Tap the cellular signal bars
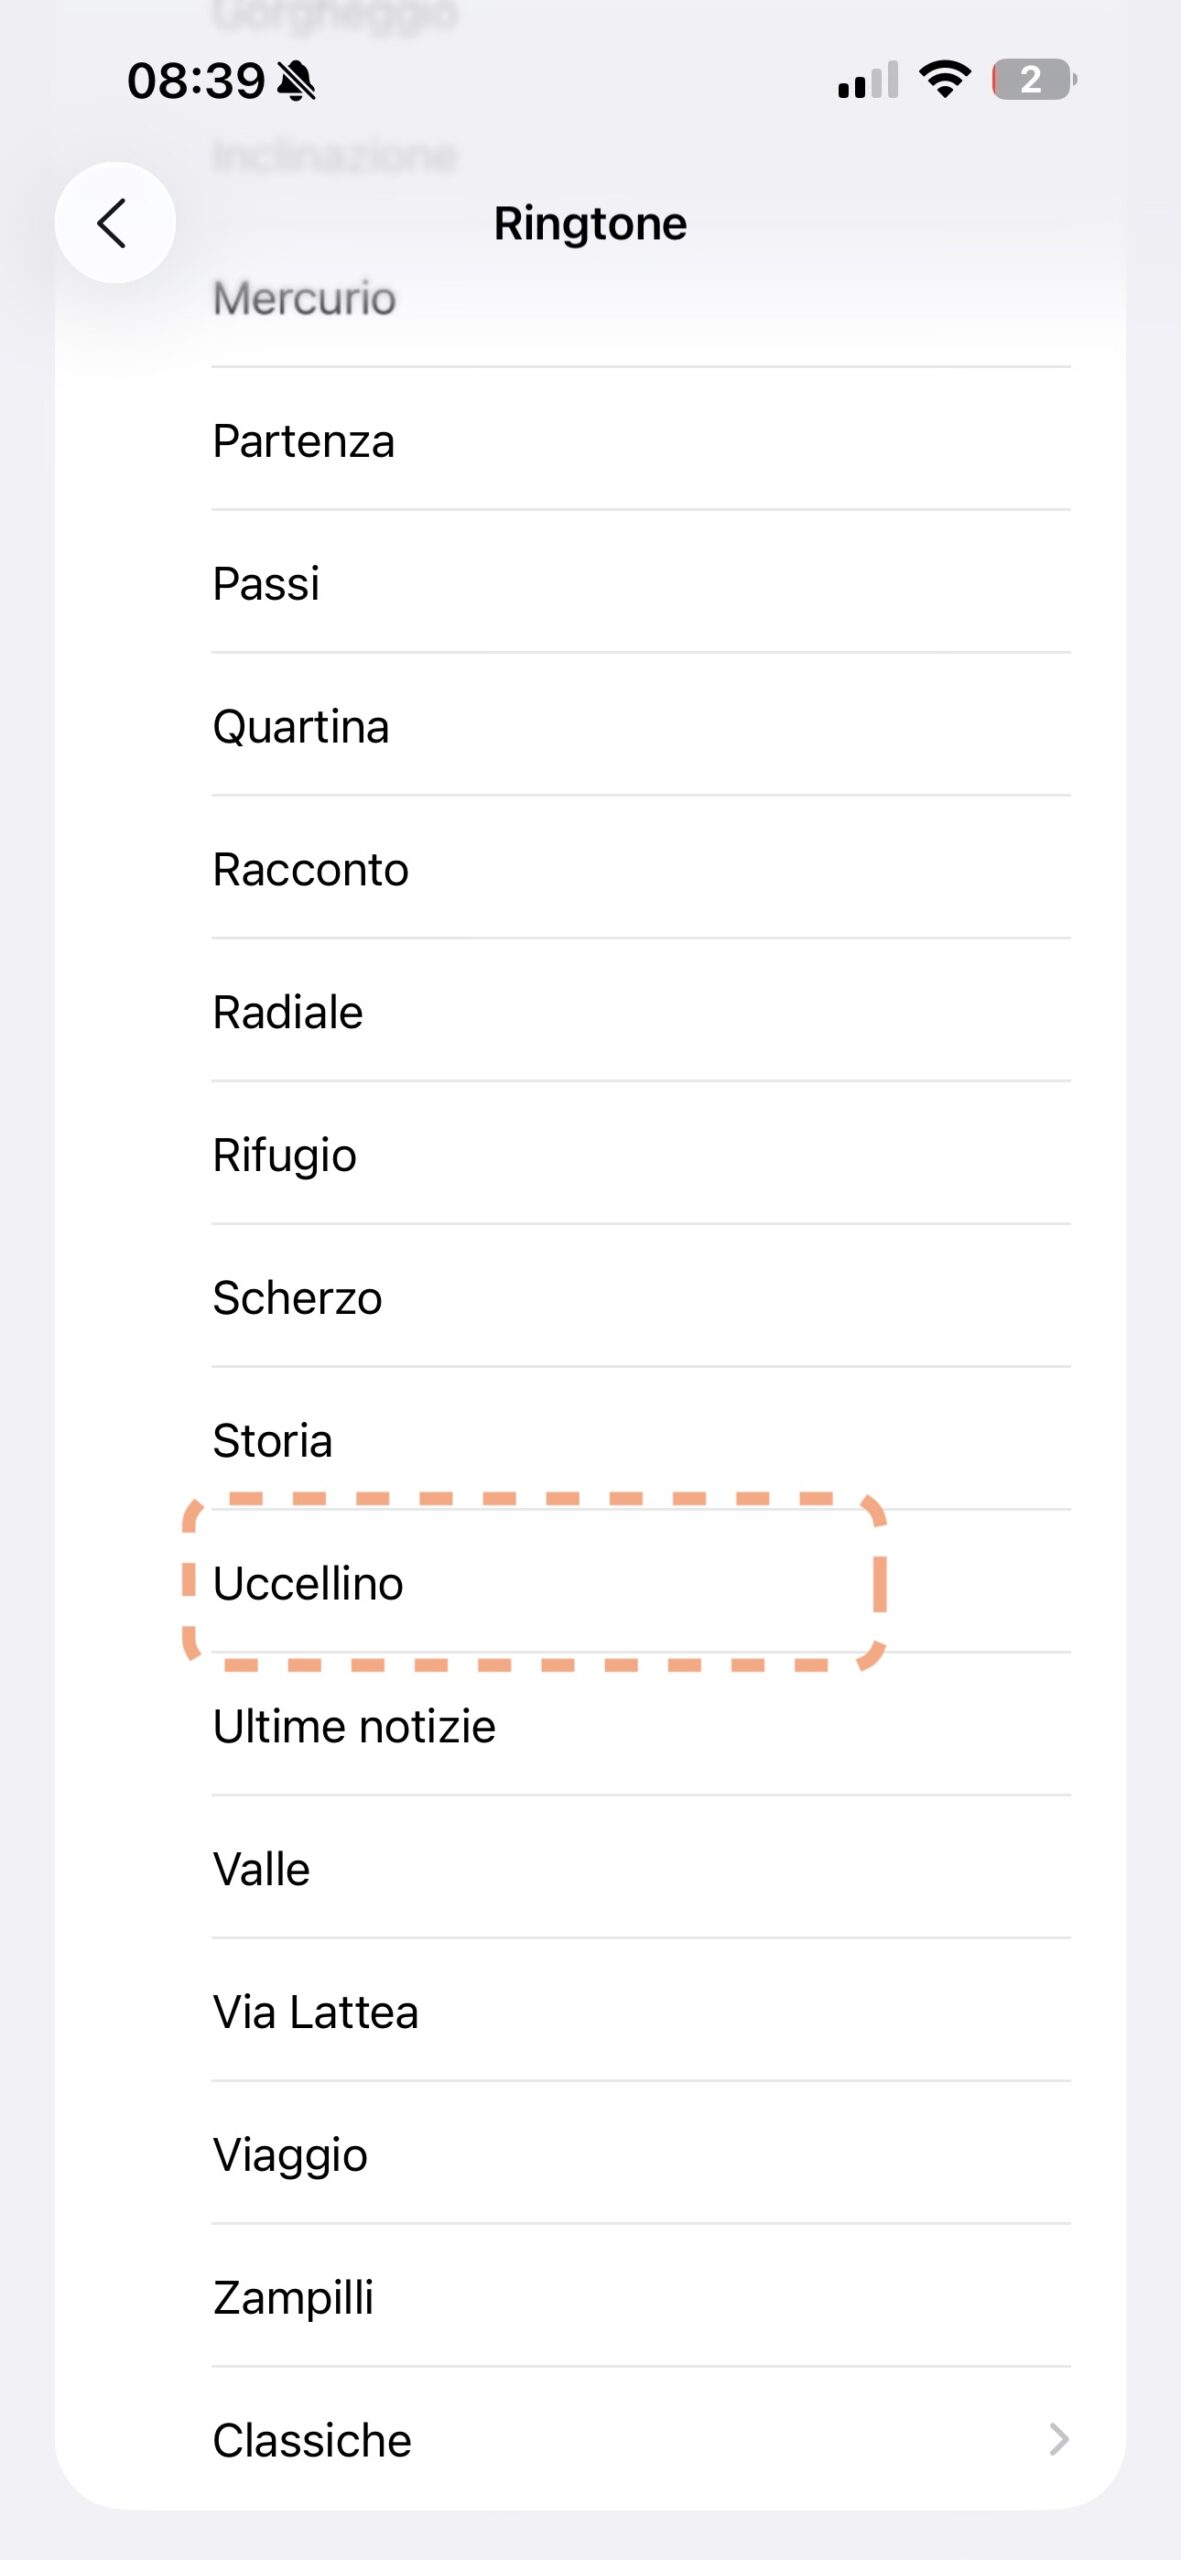 pyautogui.click(x=867, y=80)
